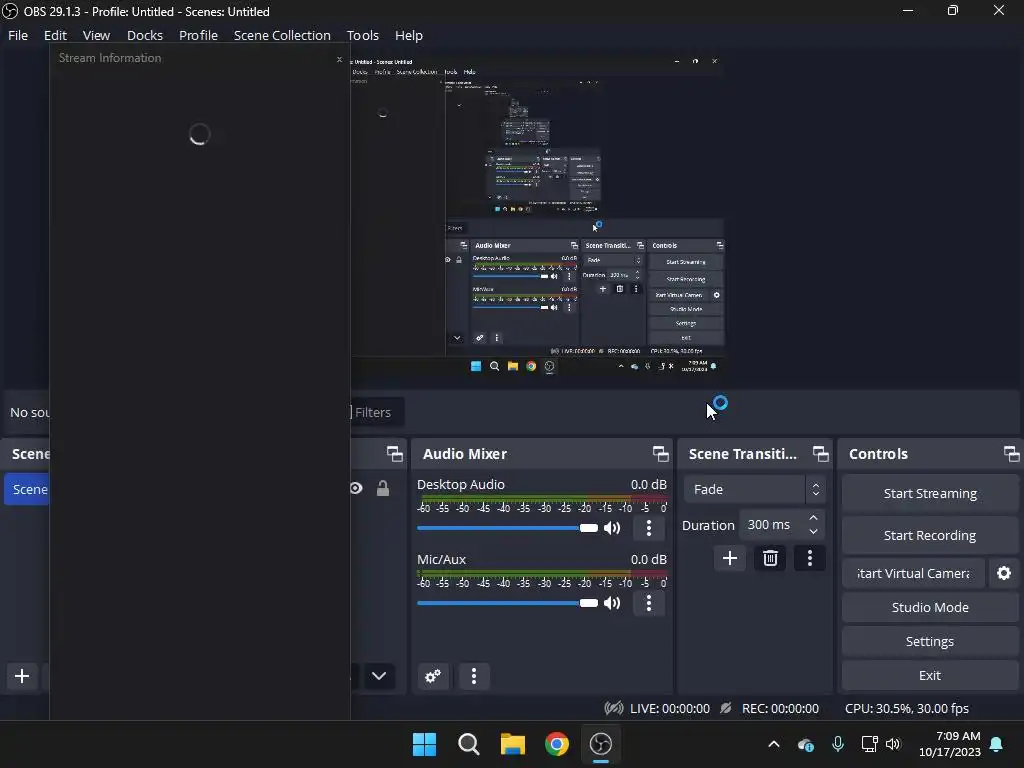The height and width of the screenshot is (768, 1024).
Task: Open Mic/Aux options menu
Action: (648, 603)
